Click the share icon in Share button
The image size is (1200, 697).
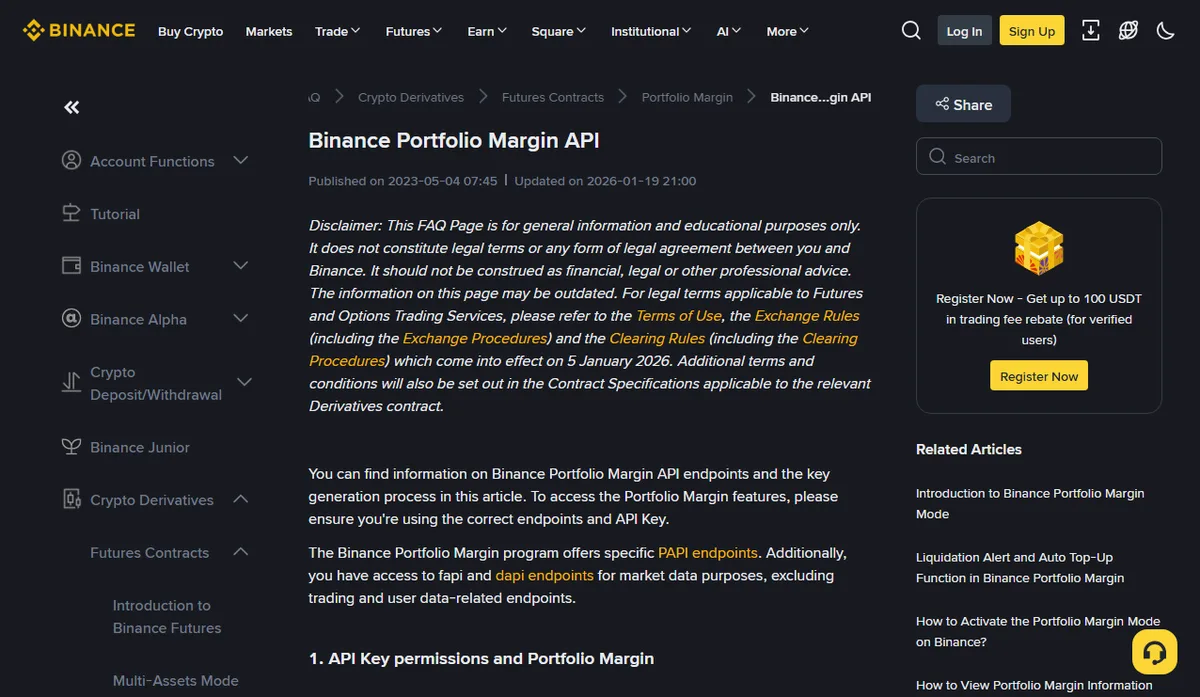coord(942,104)
